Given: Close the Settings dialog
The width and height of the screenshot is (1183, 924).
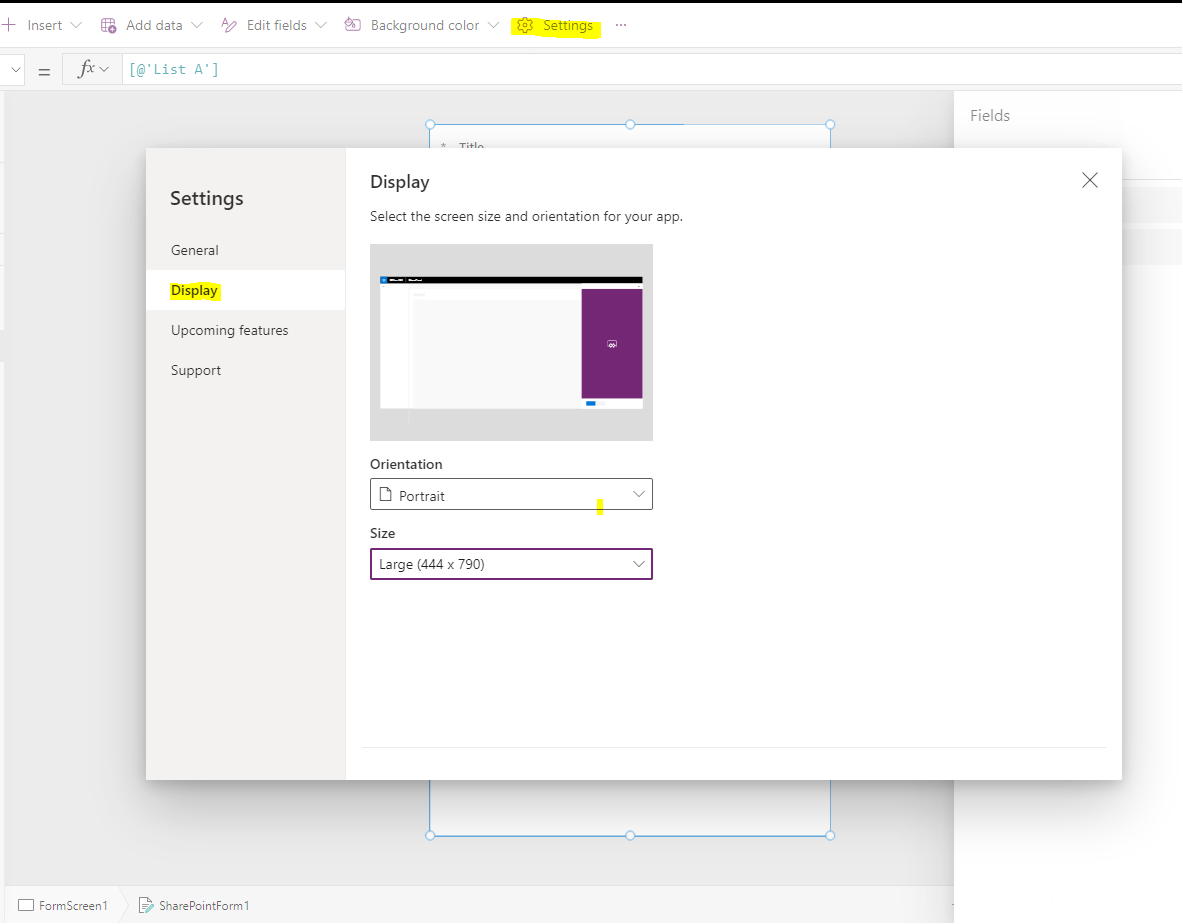Looking at the screenshot, I should point(1089,180).
